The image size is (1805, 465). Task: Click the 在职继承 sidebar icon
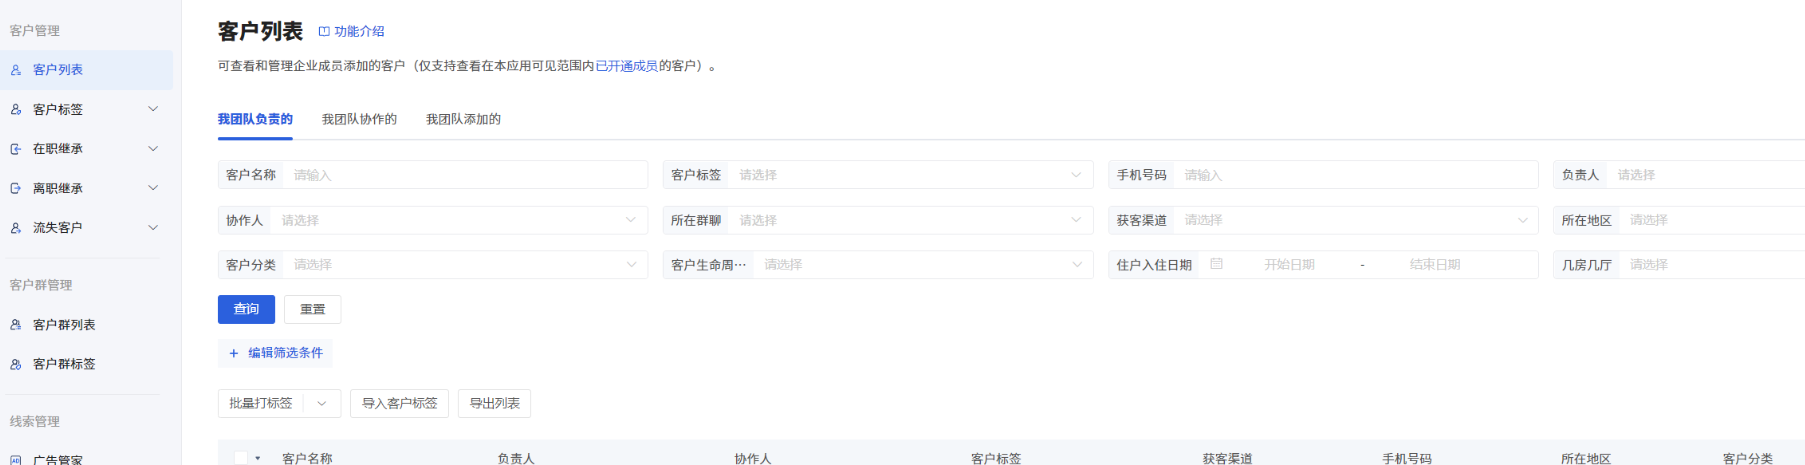coord(16,149)
